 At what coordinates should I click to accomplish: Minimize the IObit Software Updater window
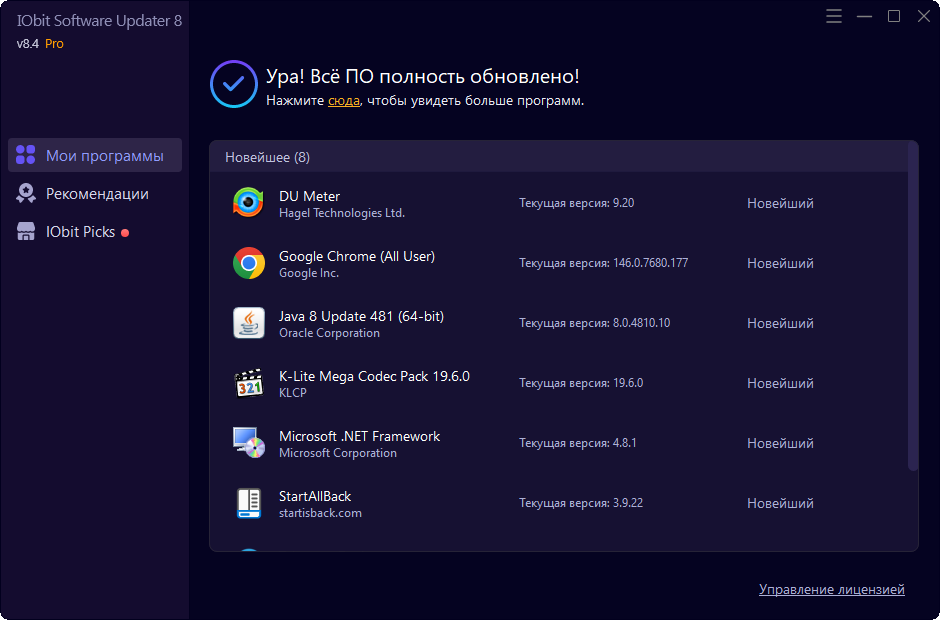[864, 16]
